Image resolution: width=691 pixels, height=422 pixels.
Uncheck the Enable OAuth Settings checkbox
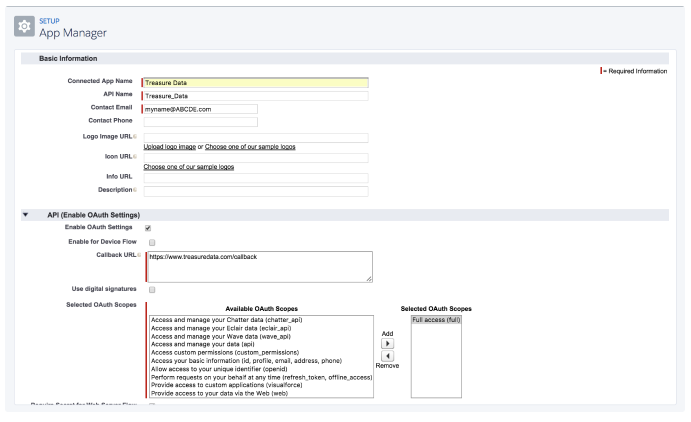[151, 229]
